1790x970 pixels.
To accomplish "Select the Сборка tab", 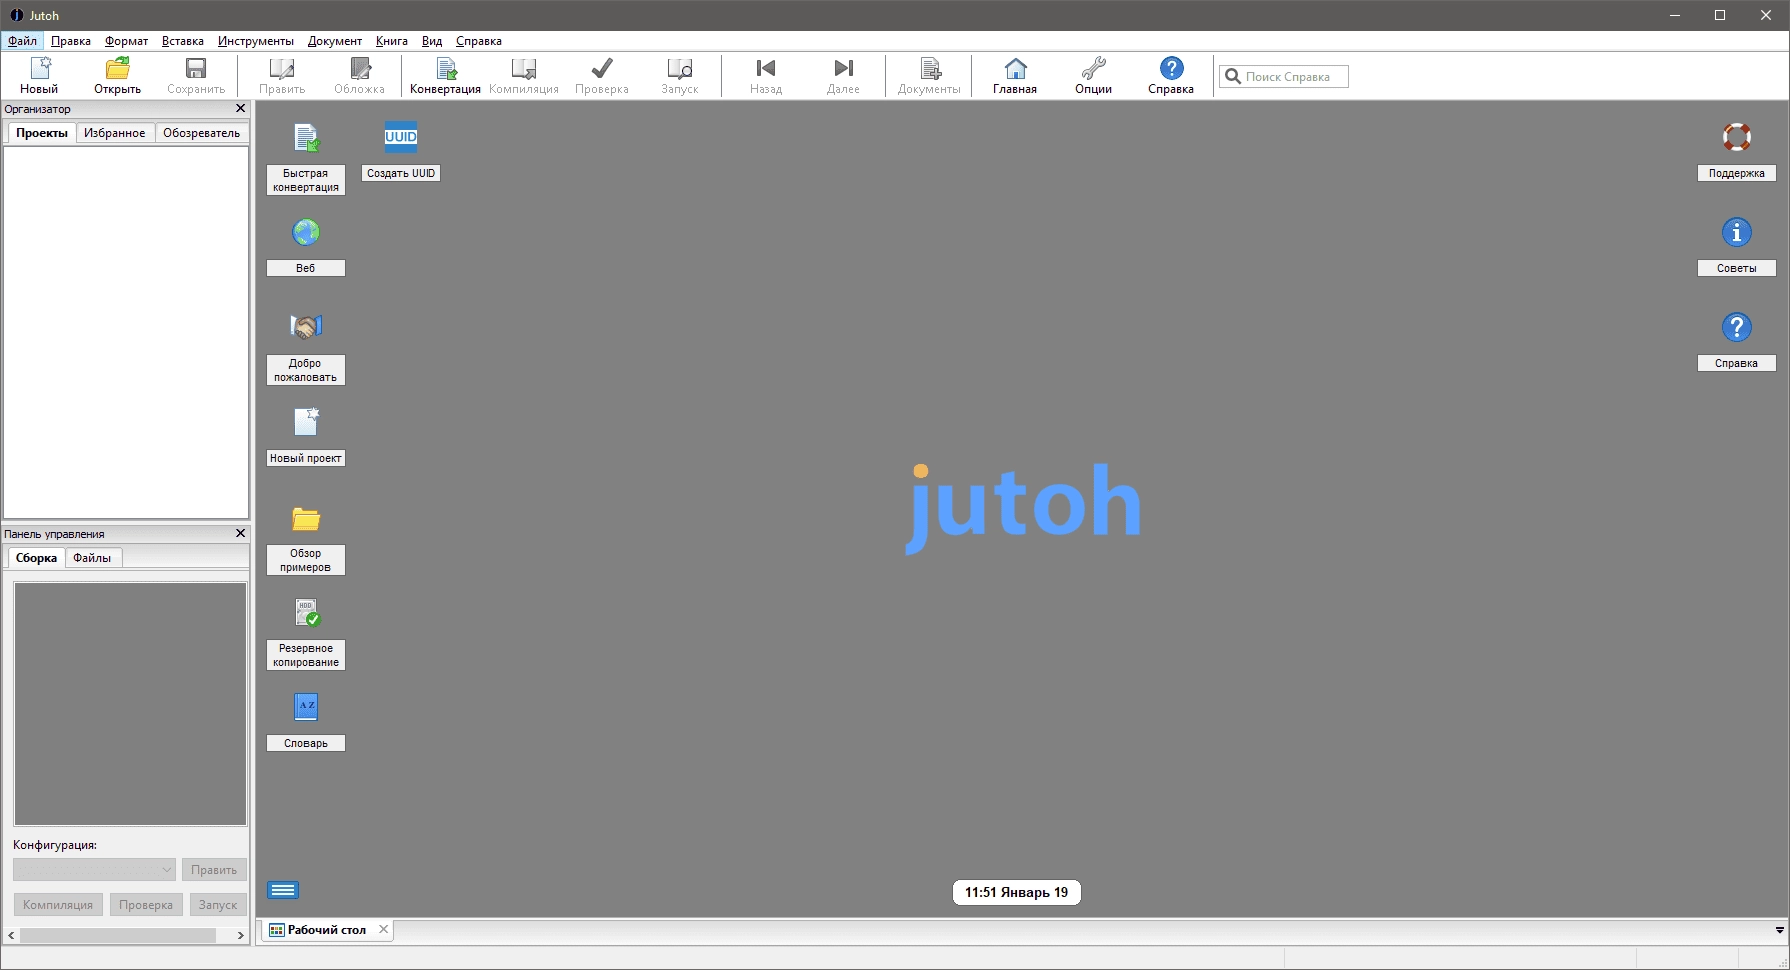I will point(36,558).
